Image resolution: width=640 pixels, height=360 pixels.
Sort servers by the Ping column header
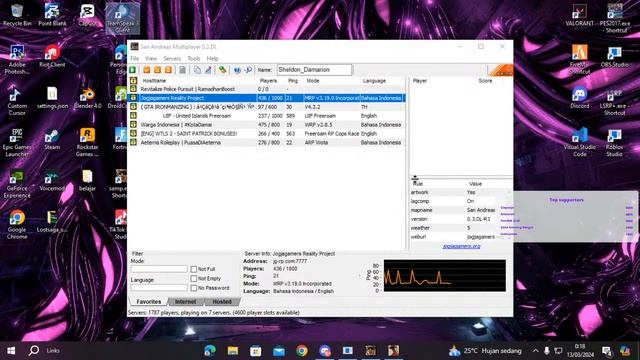(x=294, y=81)
